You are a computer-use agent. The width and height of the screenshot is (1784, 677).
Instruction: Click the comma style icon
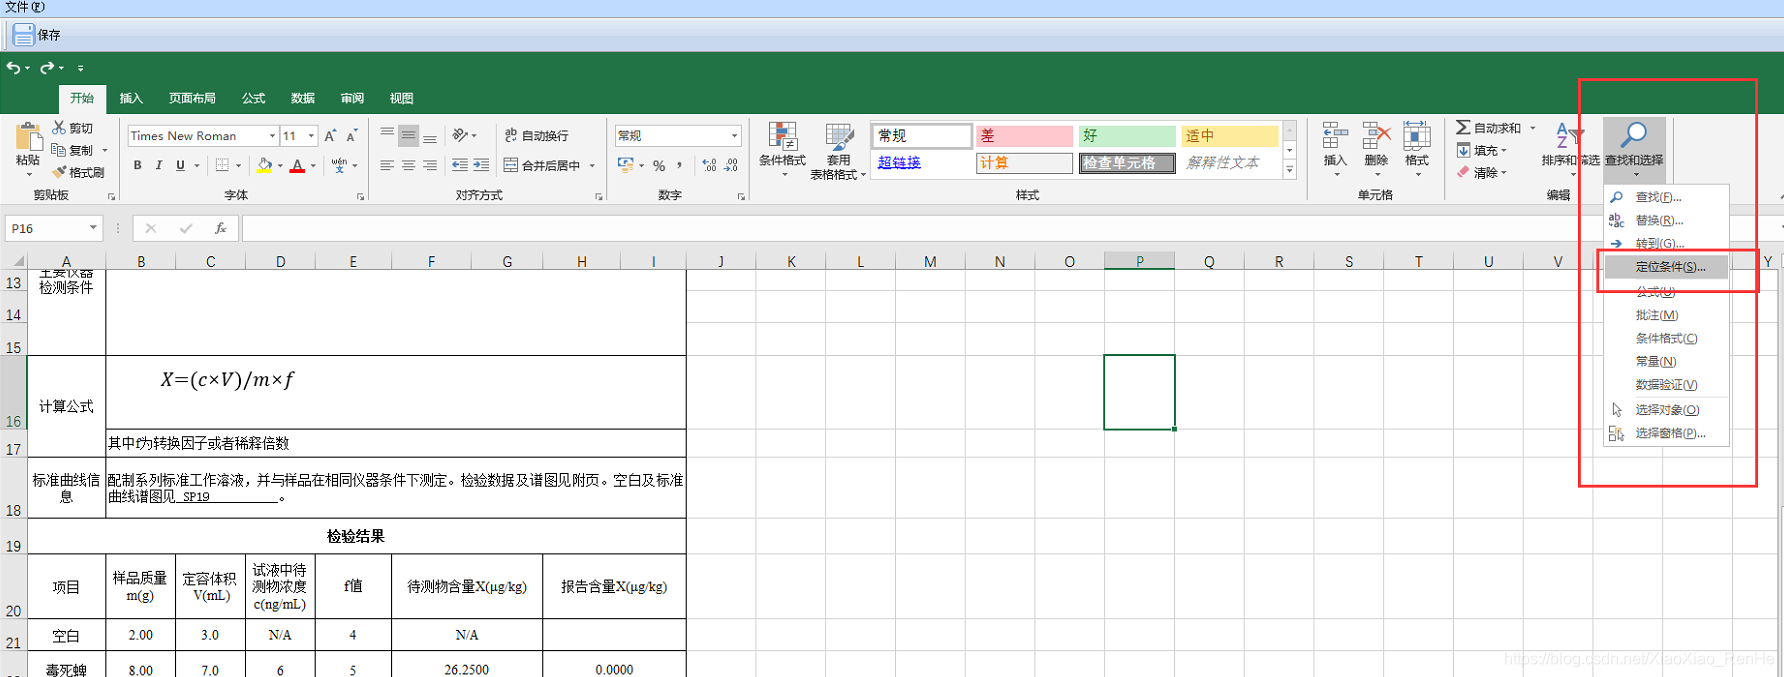(679, 165)
